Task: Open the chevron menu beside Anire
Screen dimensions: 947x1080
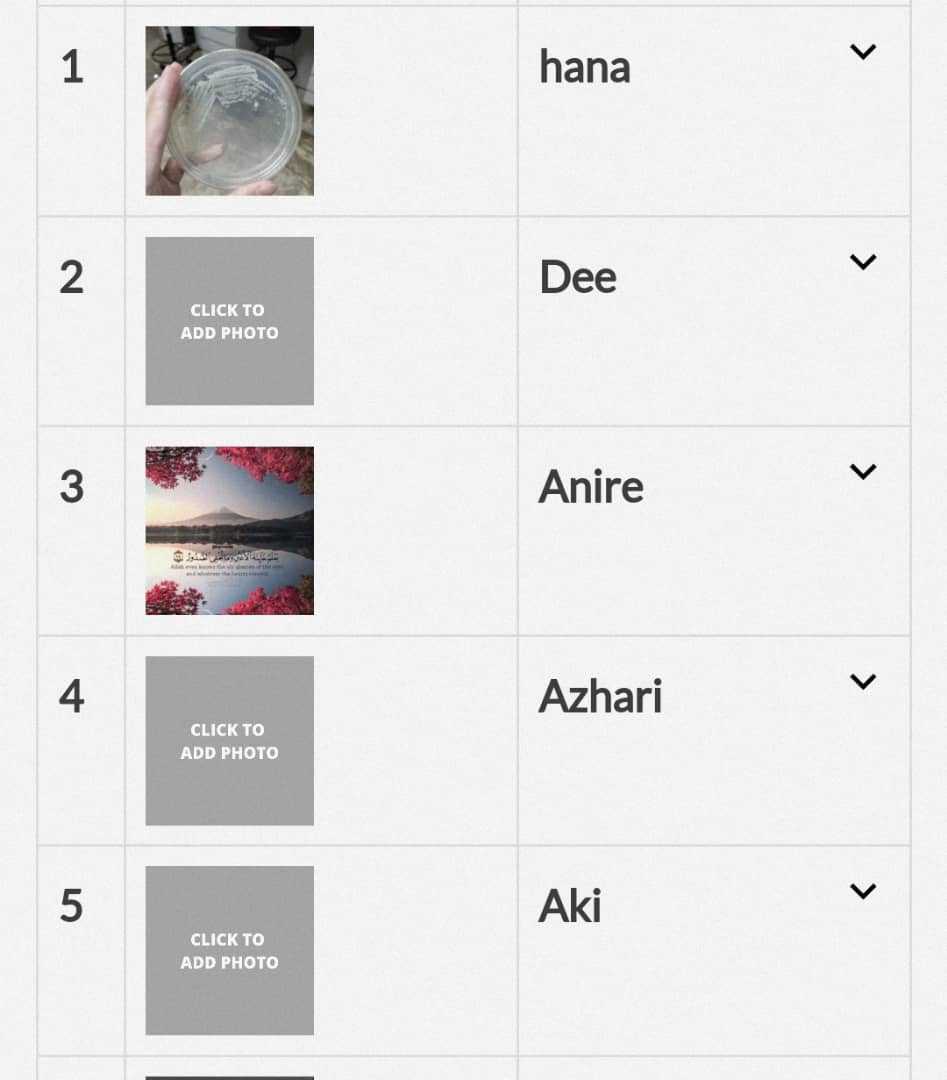Action: pyautogui.click(x=862, y=472)
